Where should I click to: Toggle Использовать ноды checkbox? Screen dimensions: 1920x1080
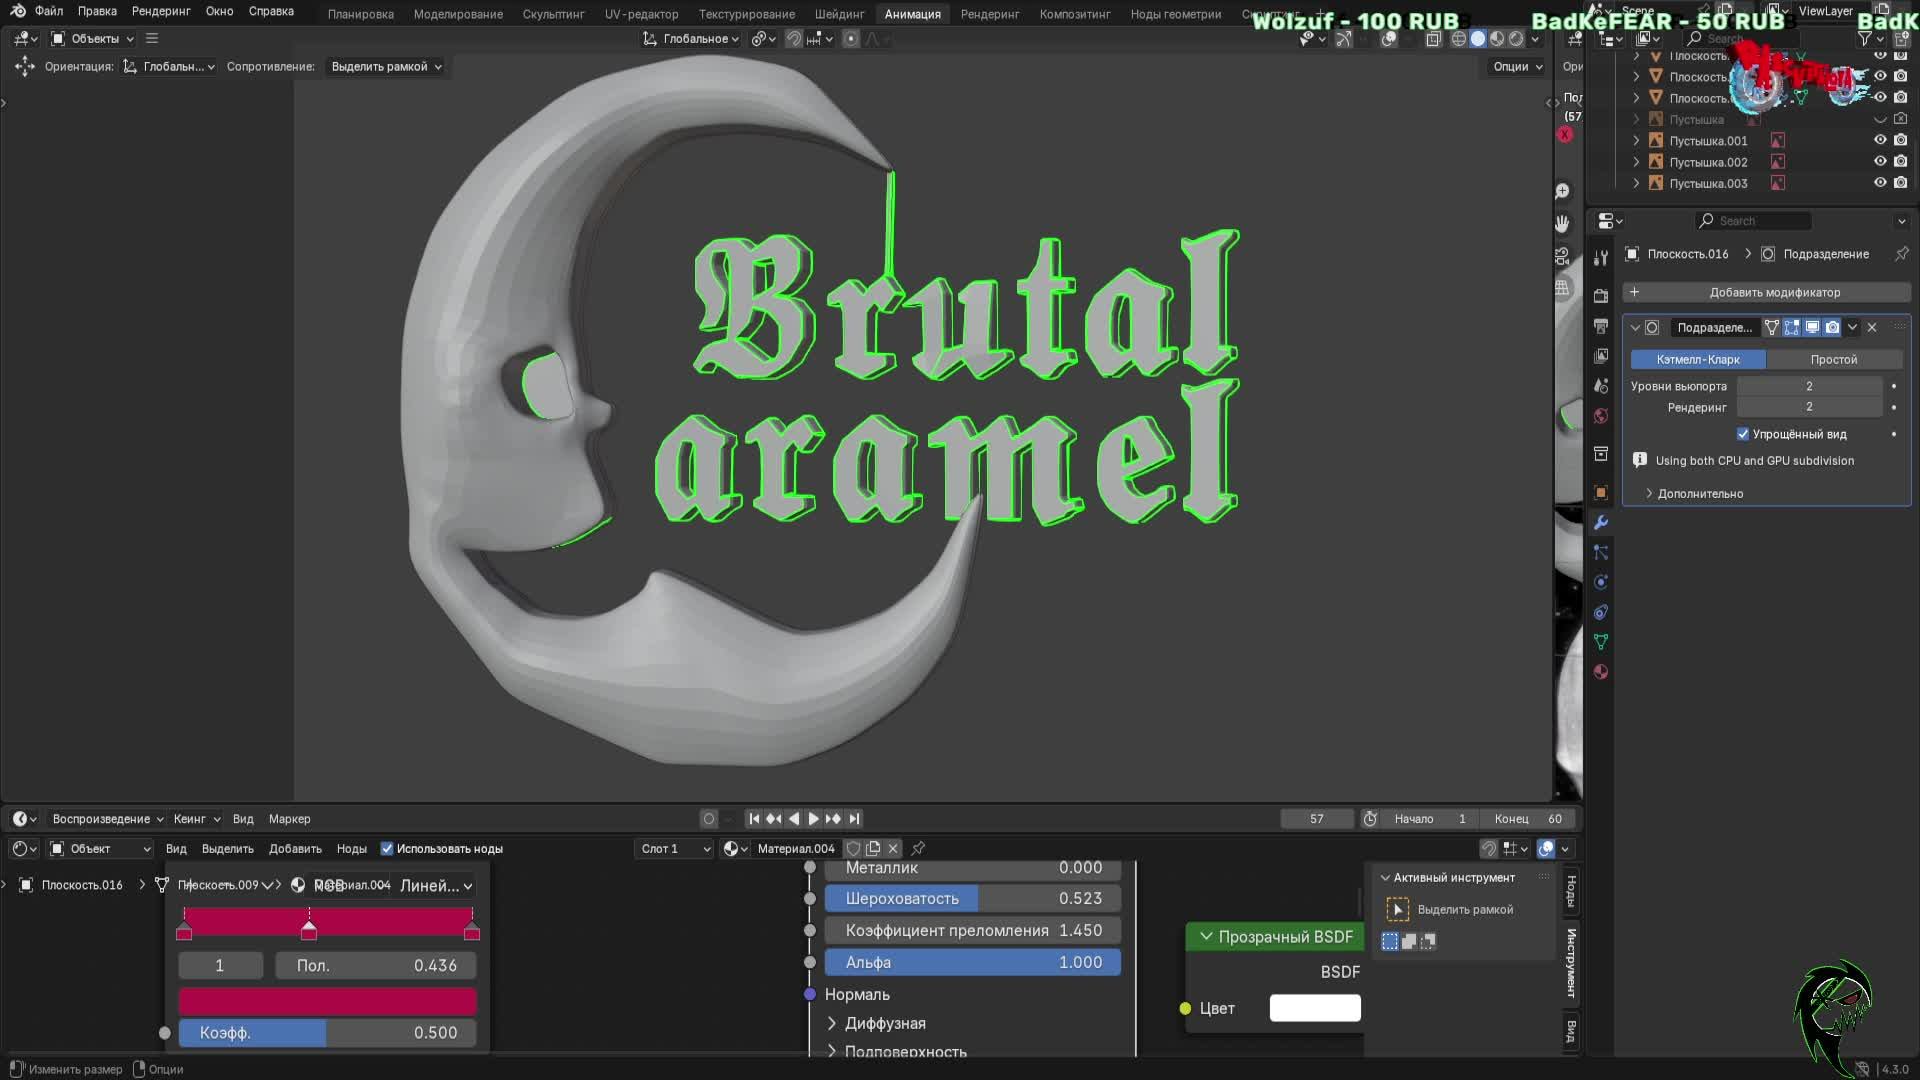[x=387, y=849]
